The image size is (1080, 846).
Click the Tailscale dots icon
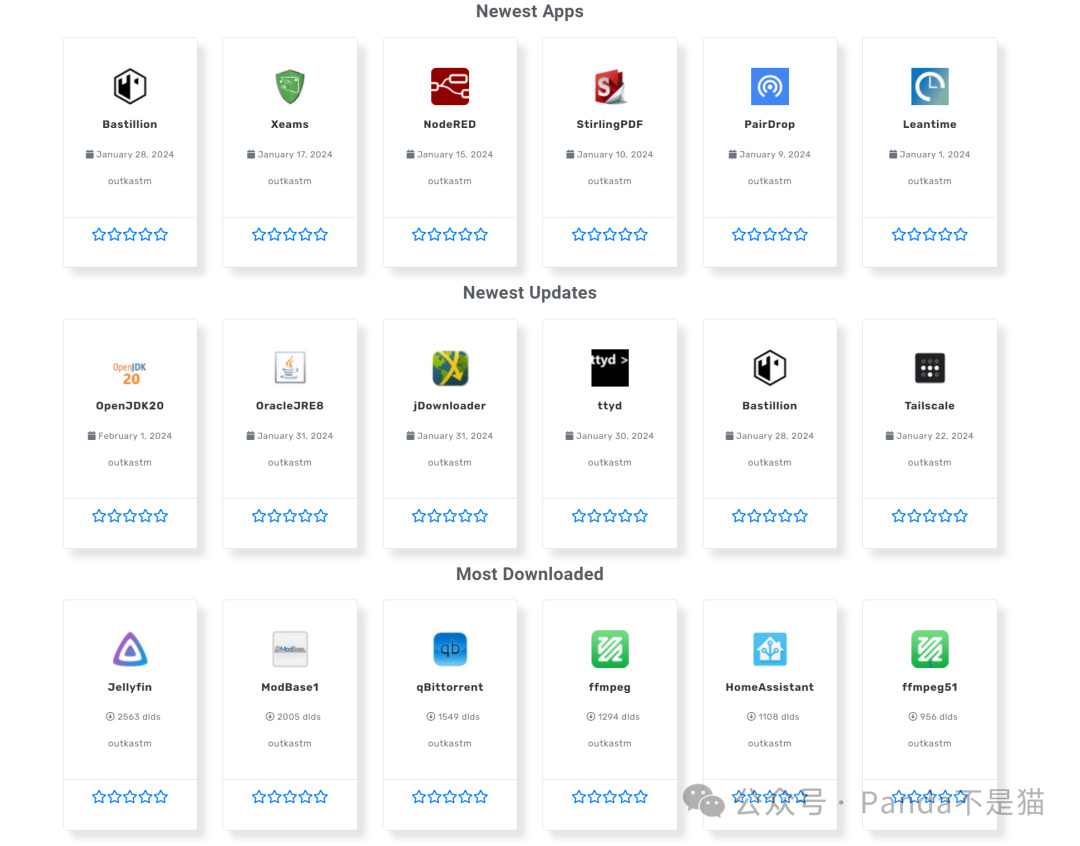point(929,367)
